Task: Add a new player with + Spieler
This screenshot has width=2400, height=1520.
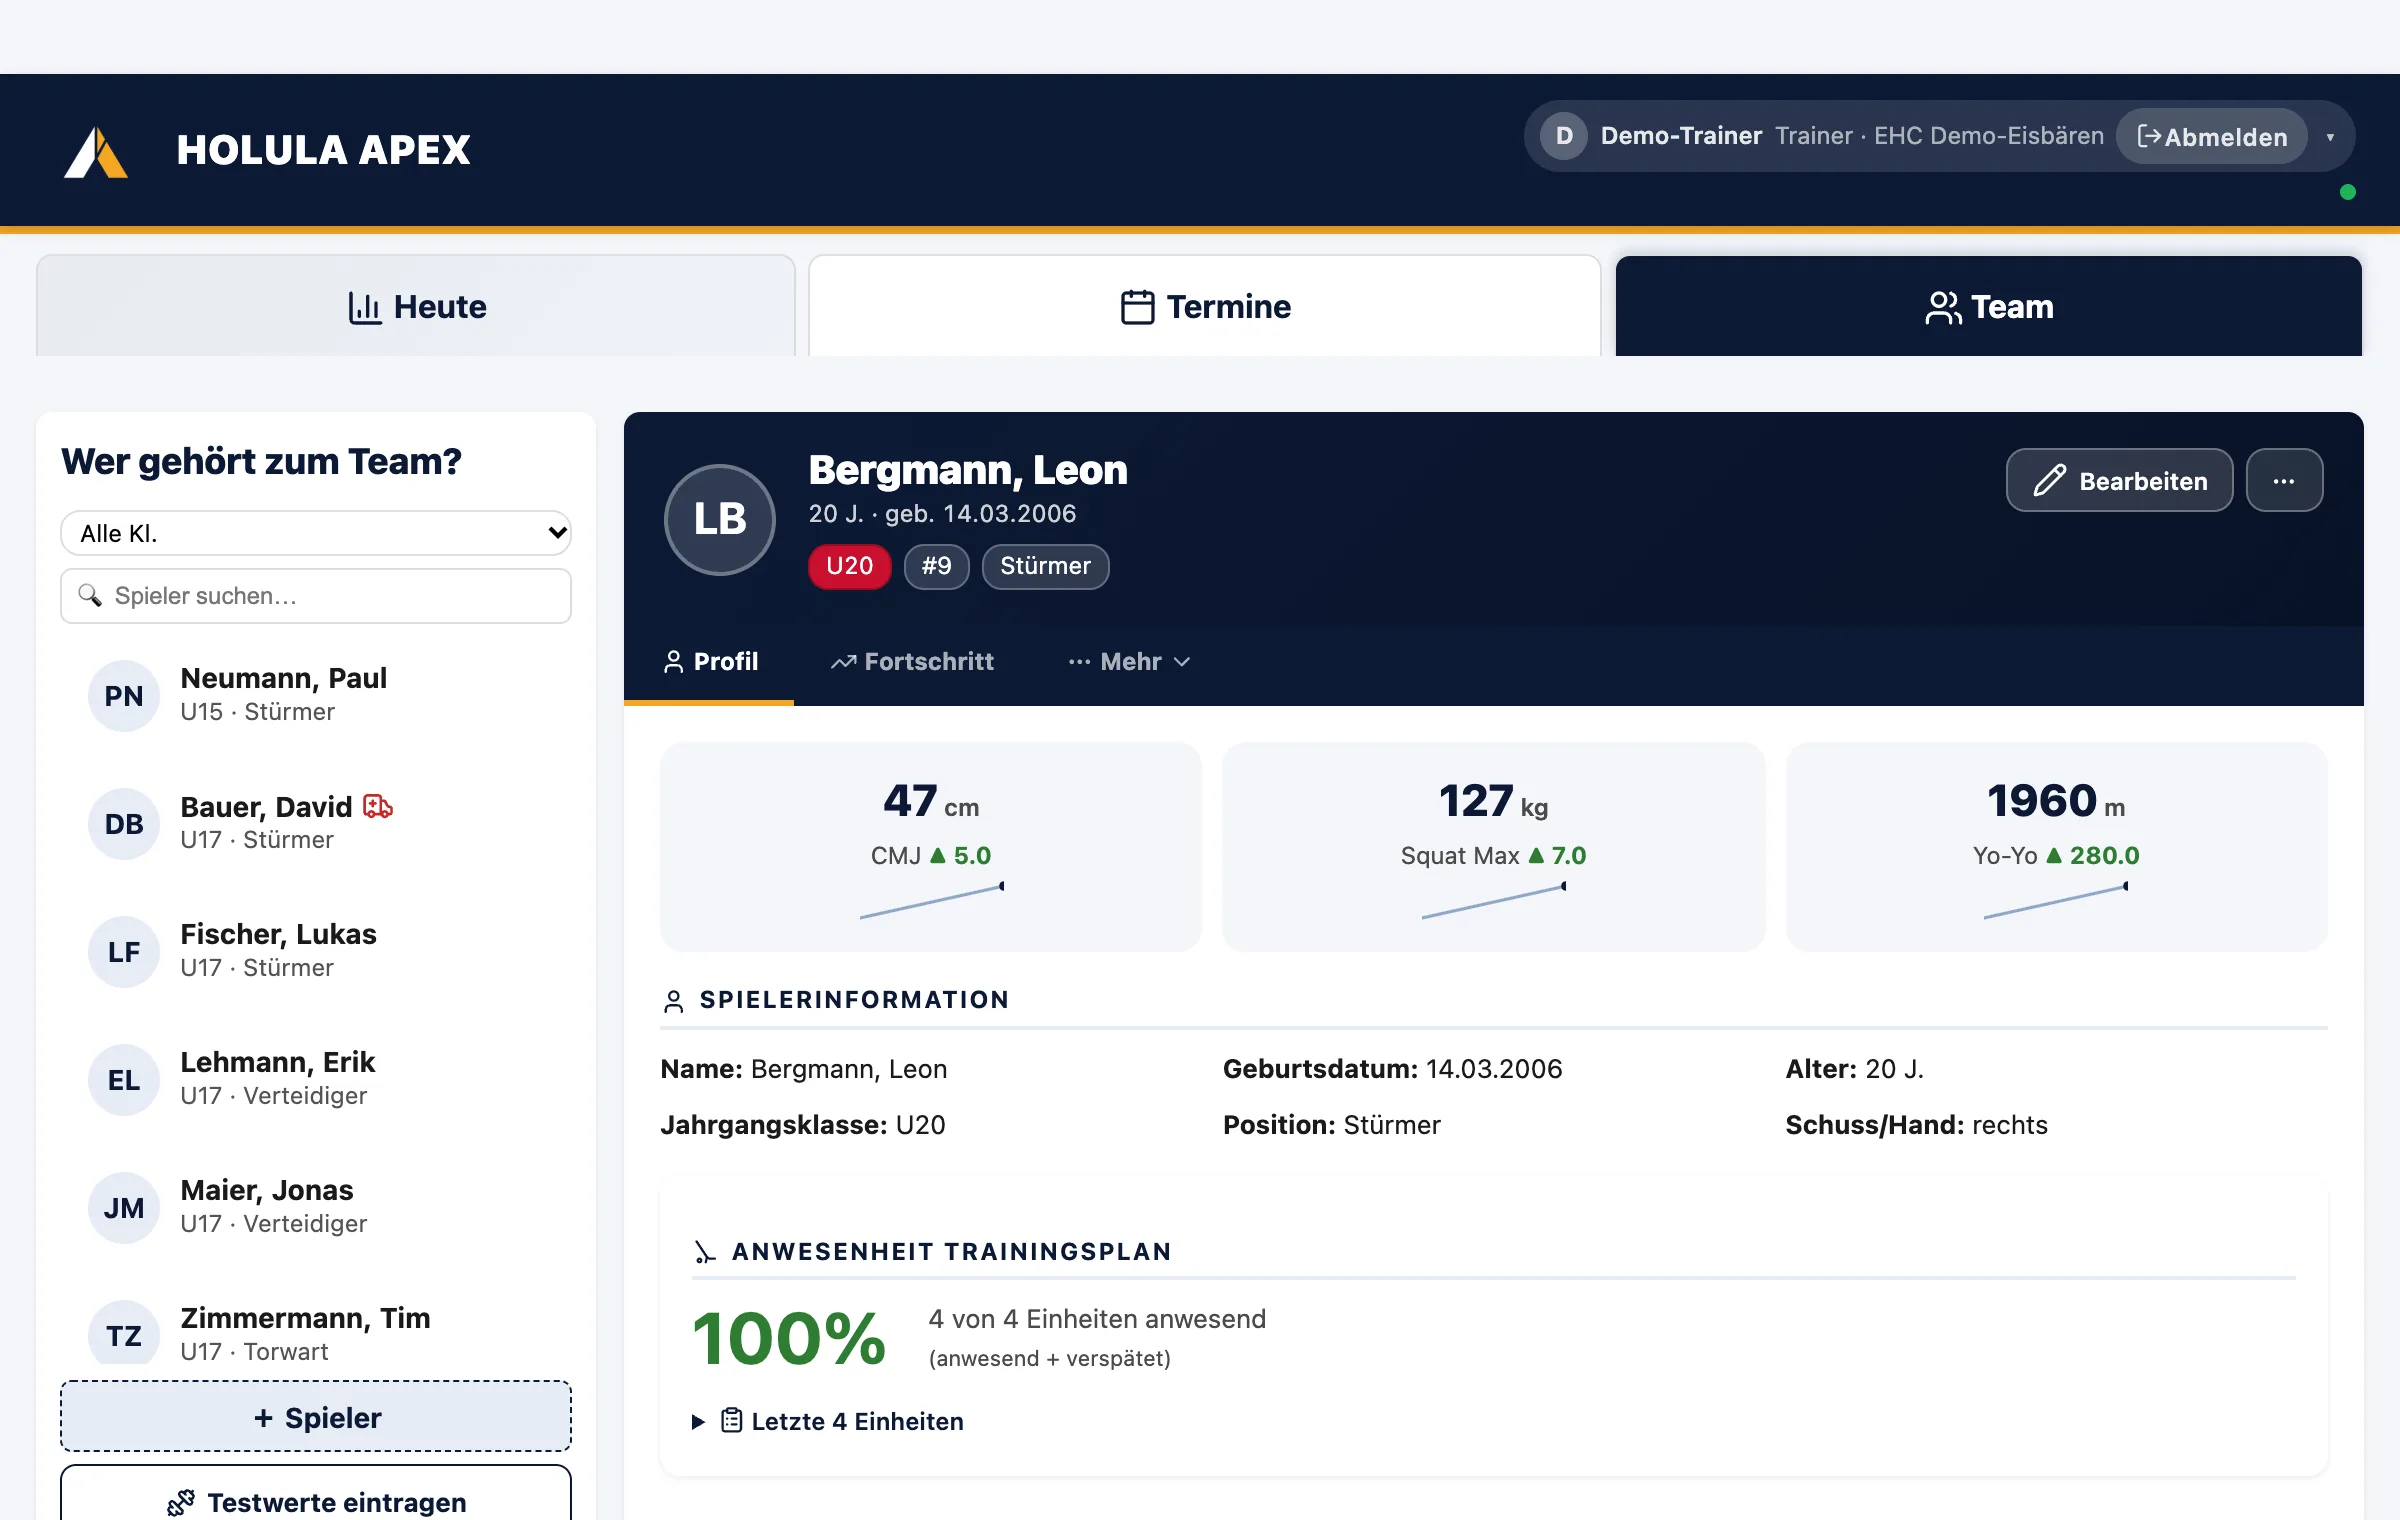Action: (x=316, y=1417)
